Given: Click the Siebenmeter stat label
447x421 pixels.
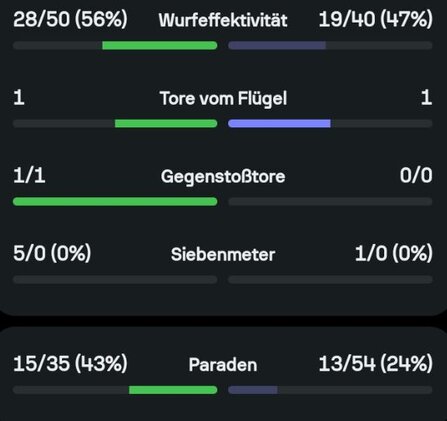Looking at the screenshot, I should pyautogui.click(x=223, y=255).
